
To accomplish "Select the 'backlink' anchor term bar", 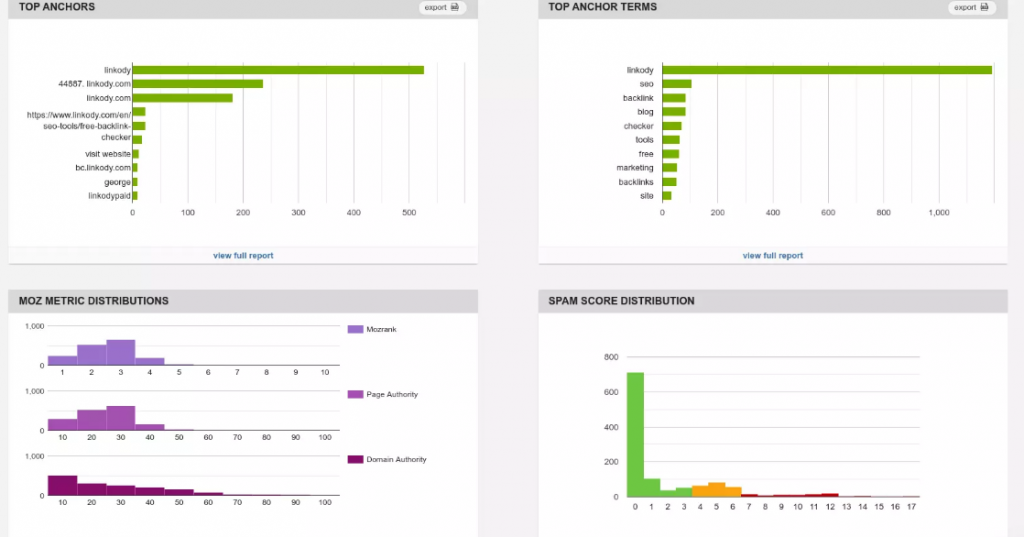I will (674, 98).
